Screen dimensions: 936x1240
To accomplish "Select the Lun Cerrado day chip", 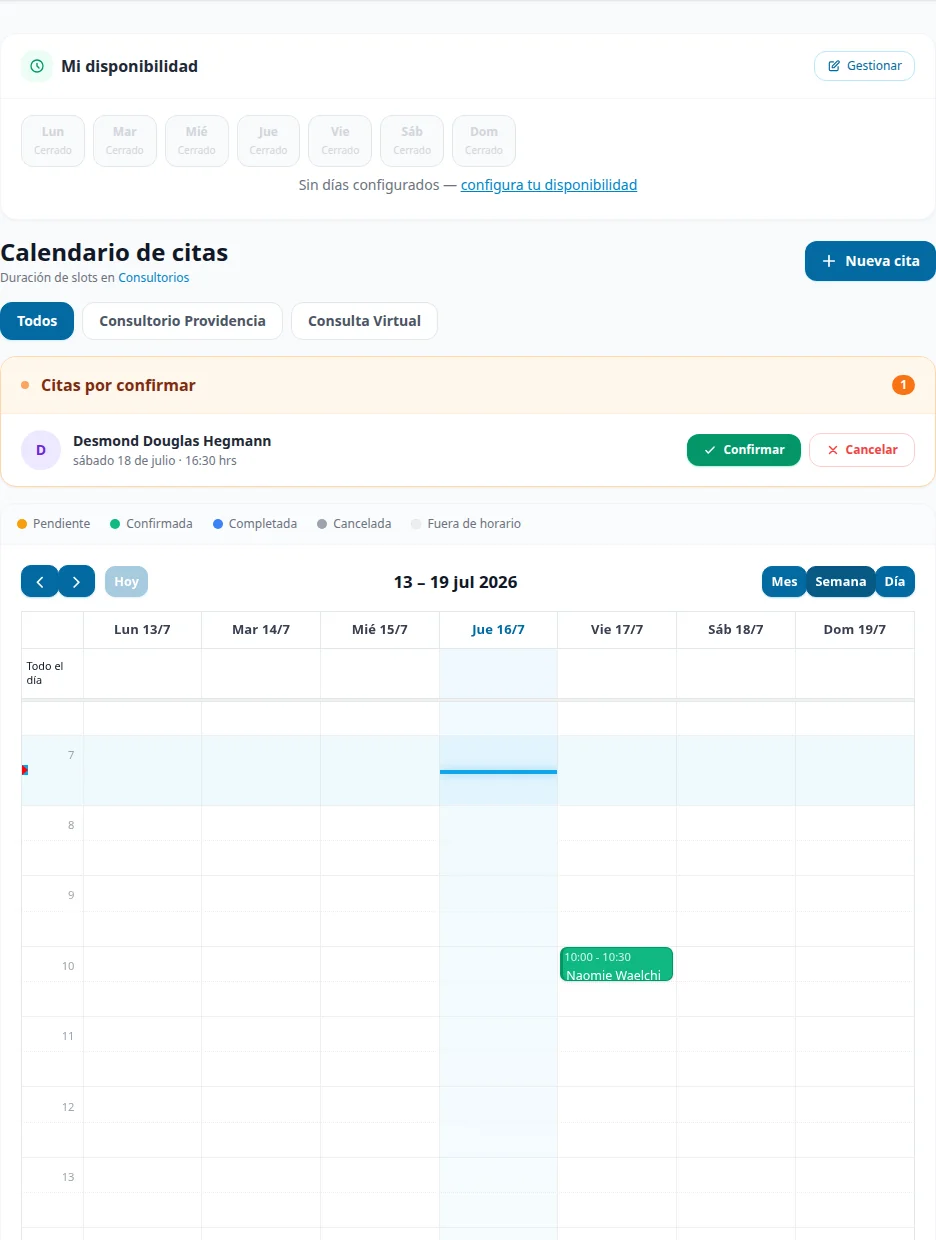I will coord(53,140).
